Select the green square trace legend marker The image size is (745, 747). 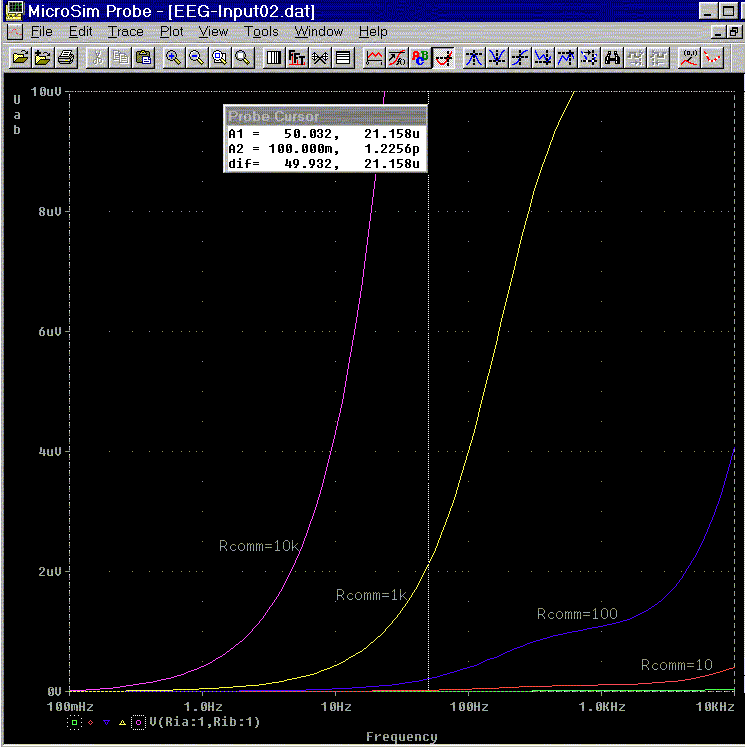pyautogui.click(x=73, y=721)
